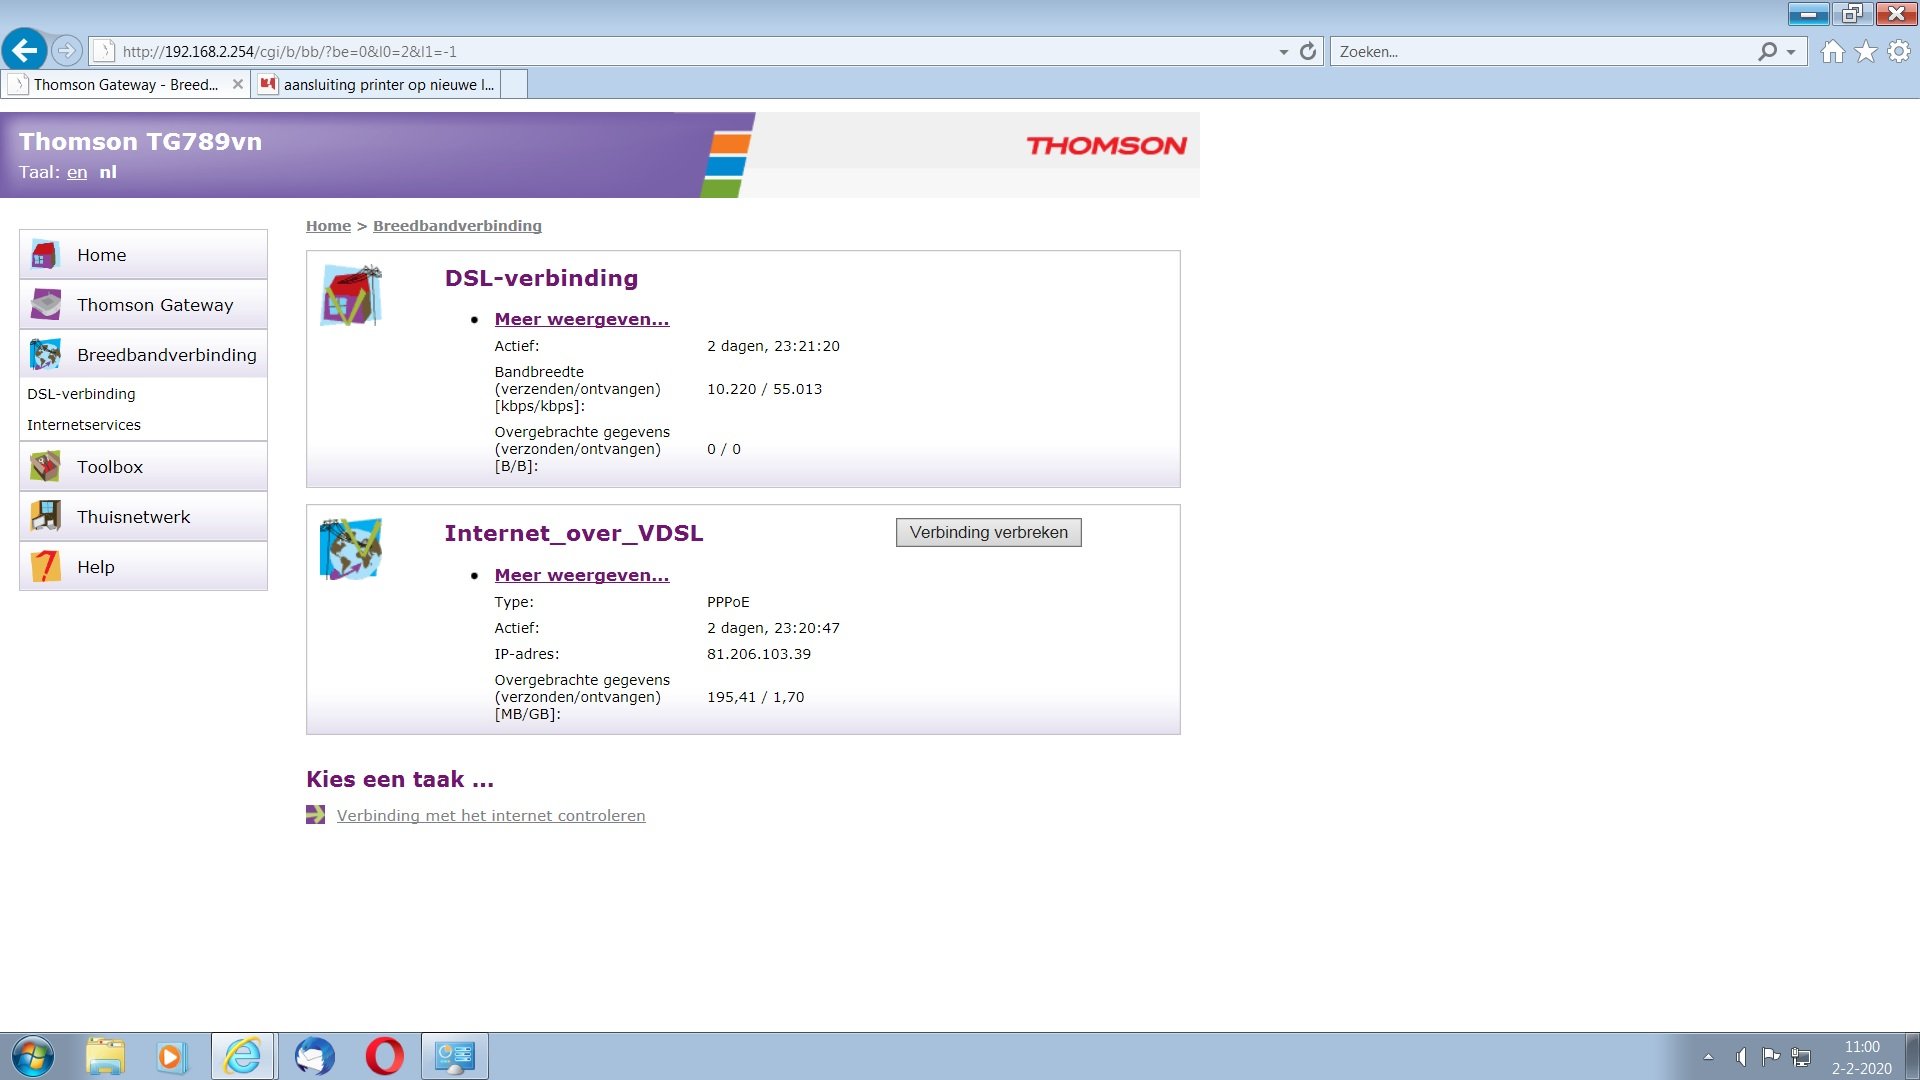The image size is (1920, 1080).
Task: Open DSL-verbinding submenu item
Action: [81, 394]
